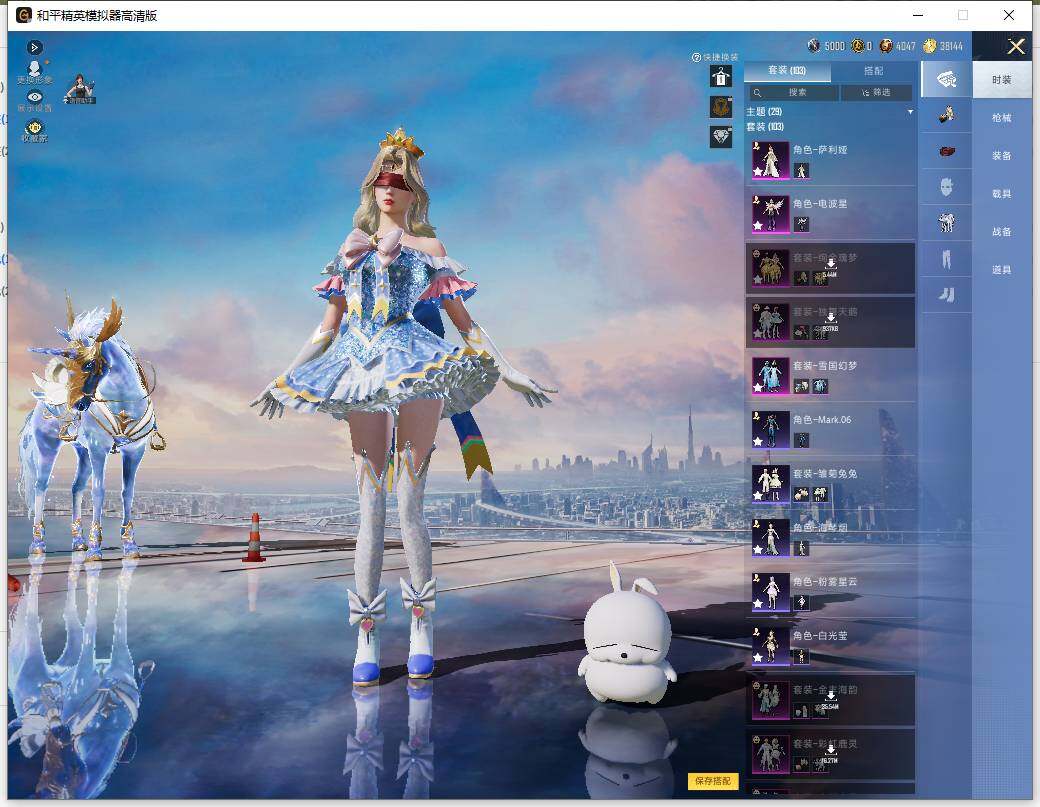Open the 收藏家 collector badge icon
1040x807 pixels.
click(34, 131)
